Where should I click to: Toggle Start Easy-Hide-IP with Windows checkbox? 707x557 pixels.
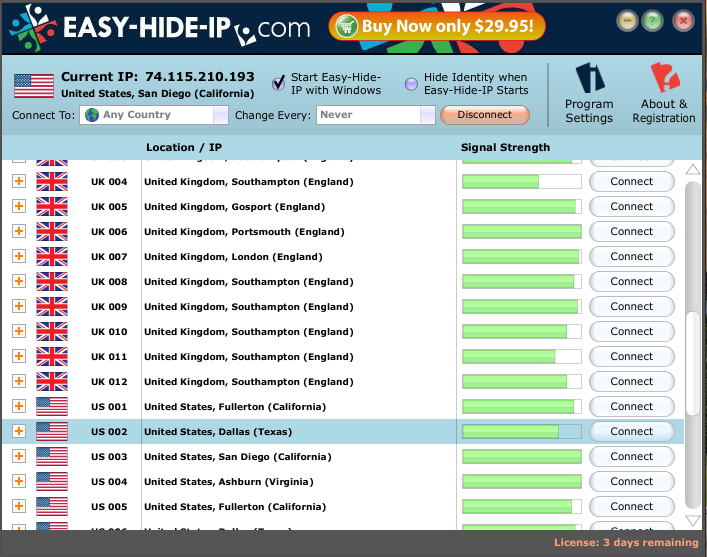click(279, 83)
